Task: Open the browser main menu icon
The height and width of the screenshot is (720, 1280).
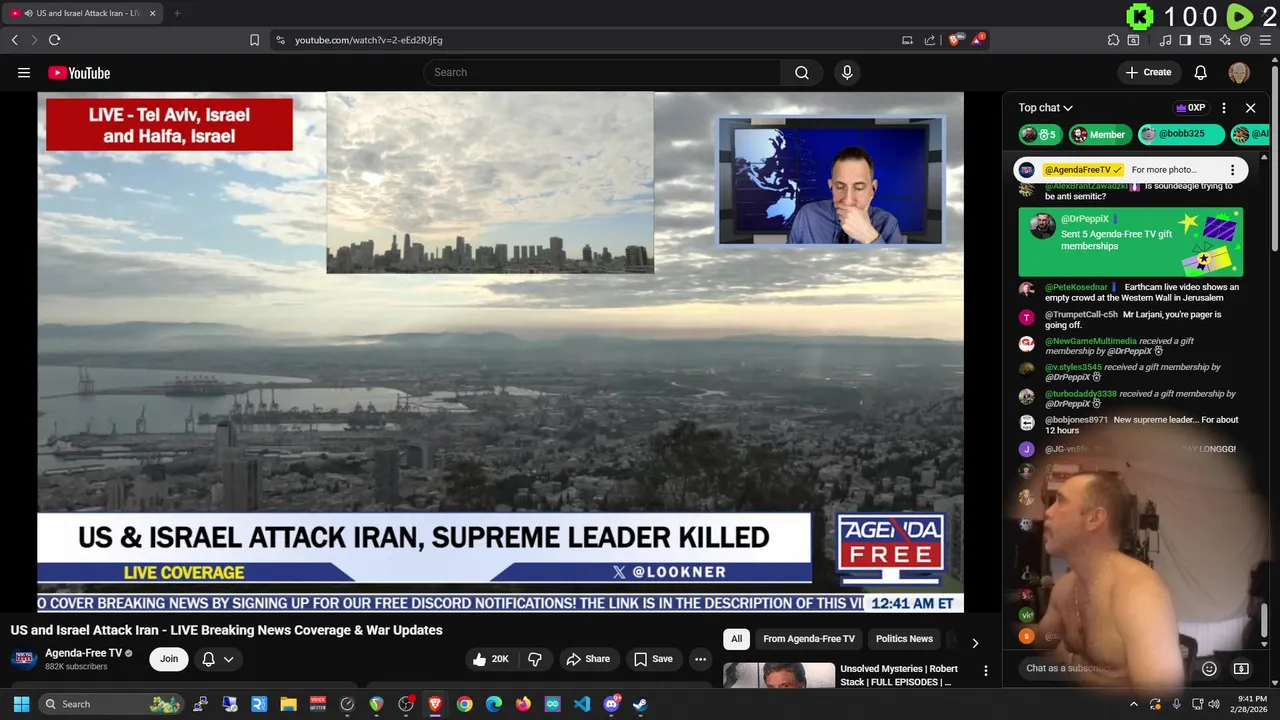Action: click(x=1266, y=40)
